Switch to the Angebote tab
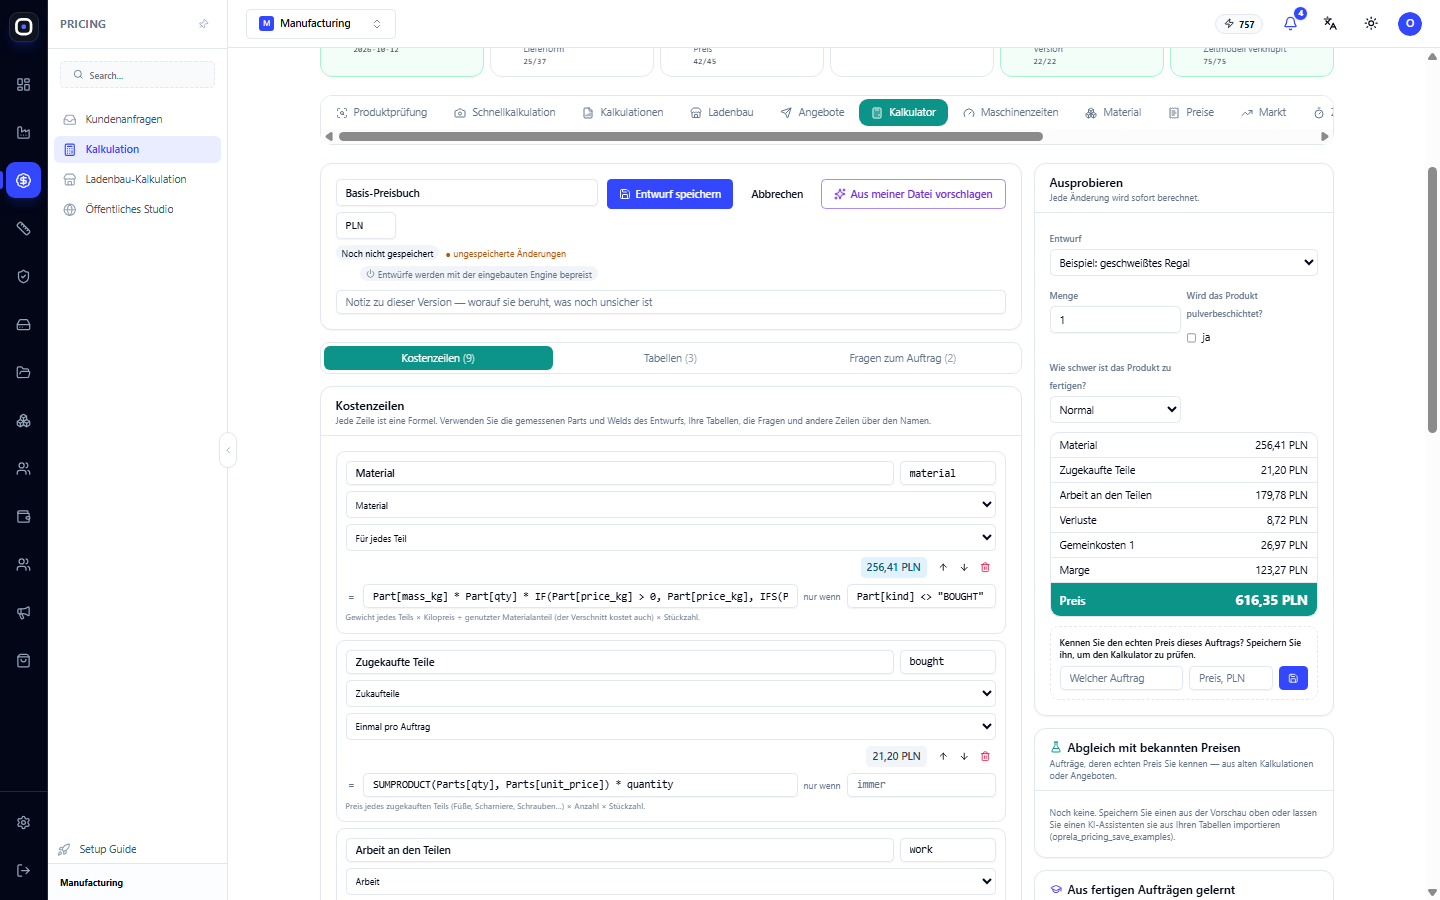 click(x=812, y=113)
